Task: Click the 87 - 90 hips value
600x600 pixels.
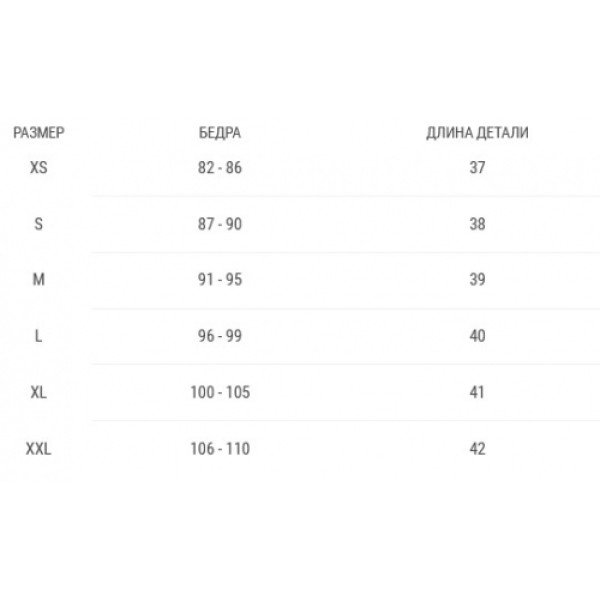Action: pos(220,224)
